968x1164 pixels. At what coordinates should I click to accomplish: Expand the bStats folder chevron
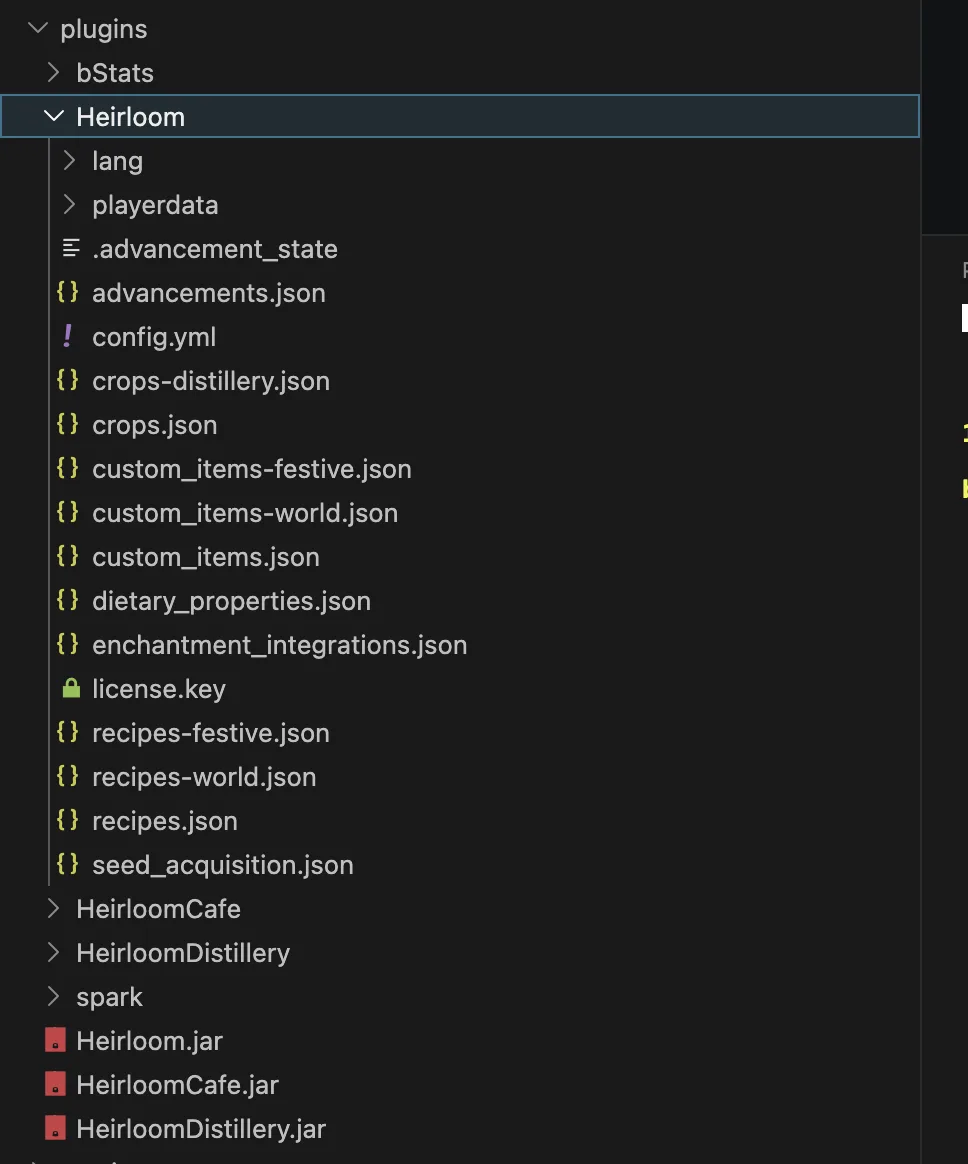point(53,73)
